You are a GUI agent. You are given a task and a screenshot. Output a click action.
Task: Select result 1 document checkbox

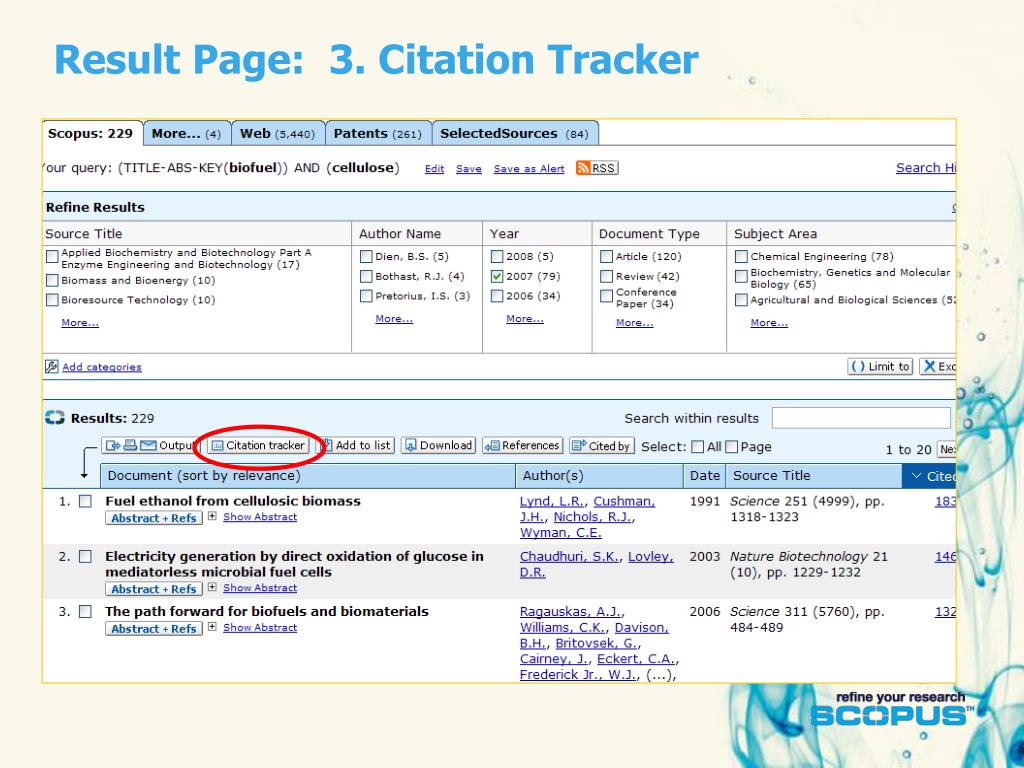coord(85,501)
